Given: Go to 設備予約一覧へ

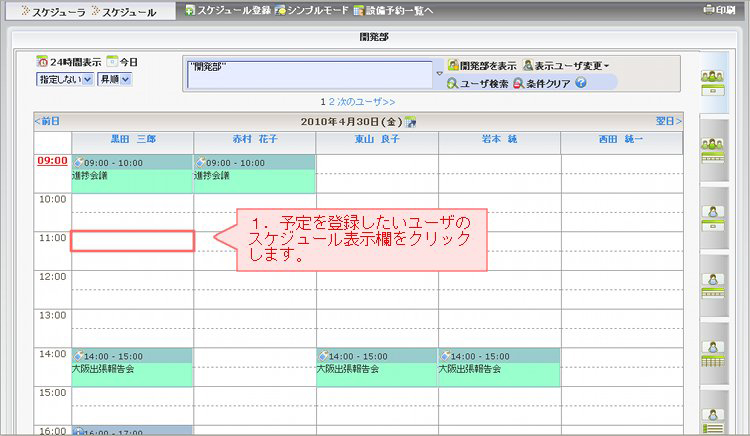Looking at the screenshot, I should pyautogui.click(x=393, y=10).
